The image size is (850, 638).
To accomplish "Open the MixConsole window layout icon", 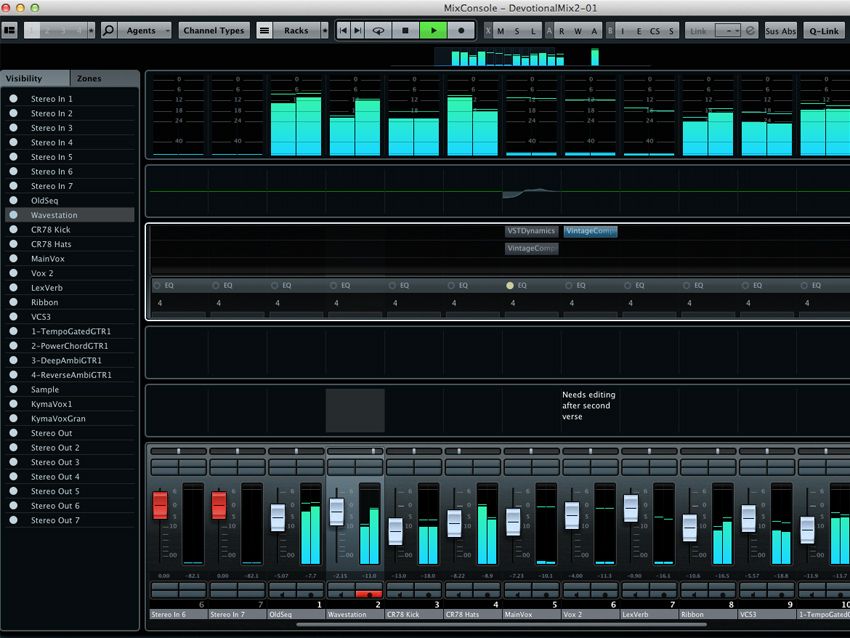I will pos(11,30).
